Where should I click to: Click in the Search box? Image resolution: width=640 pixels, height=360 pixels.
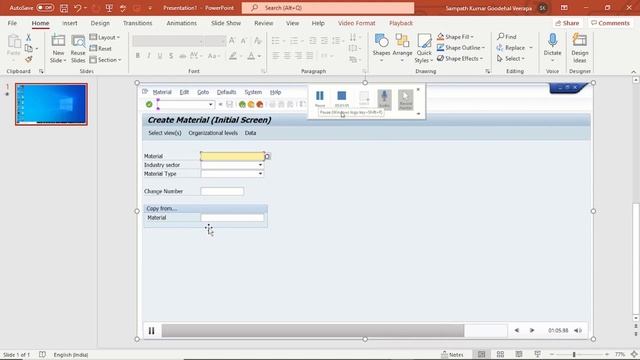(328, 8)
